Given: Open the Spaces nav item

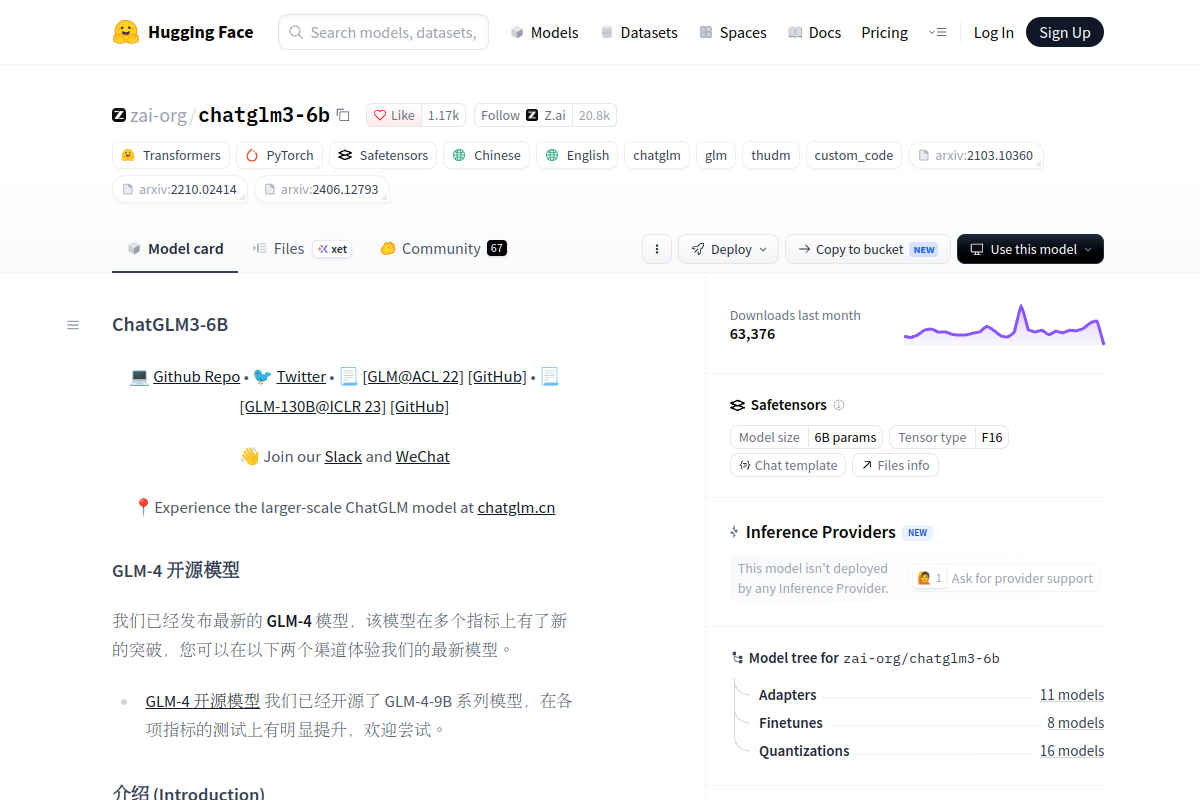Looking at the screenshot, I should (x=733, y=32).
